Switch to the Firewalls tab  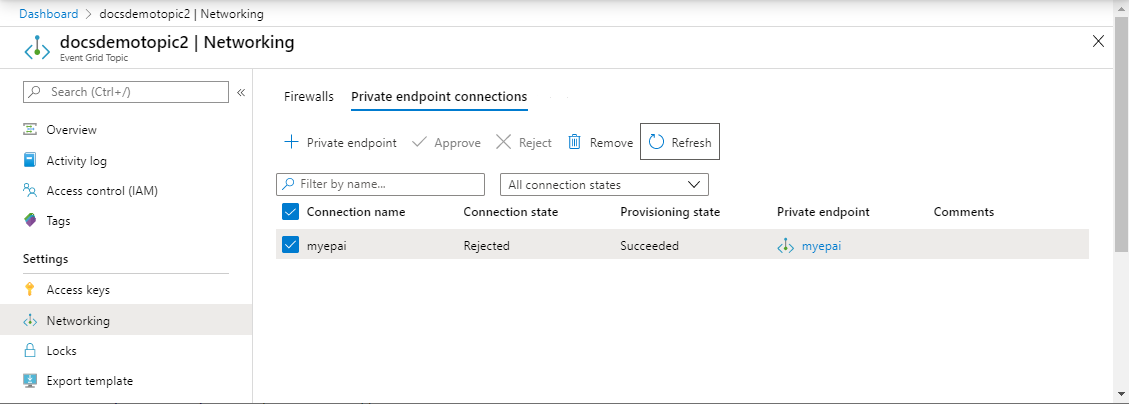coord(309,97)
